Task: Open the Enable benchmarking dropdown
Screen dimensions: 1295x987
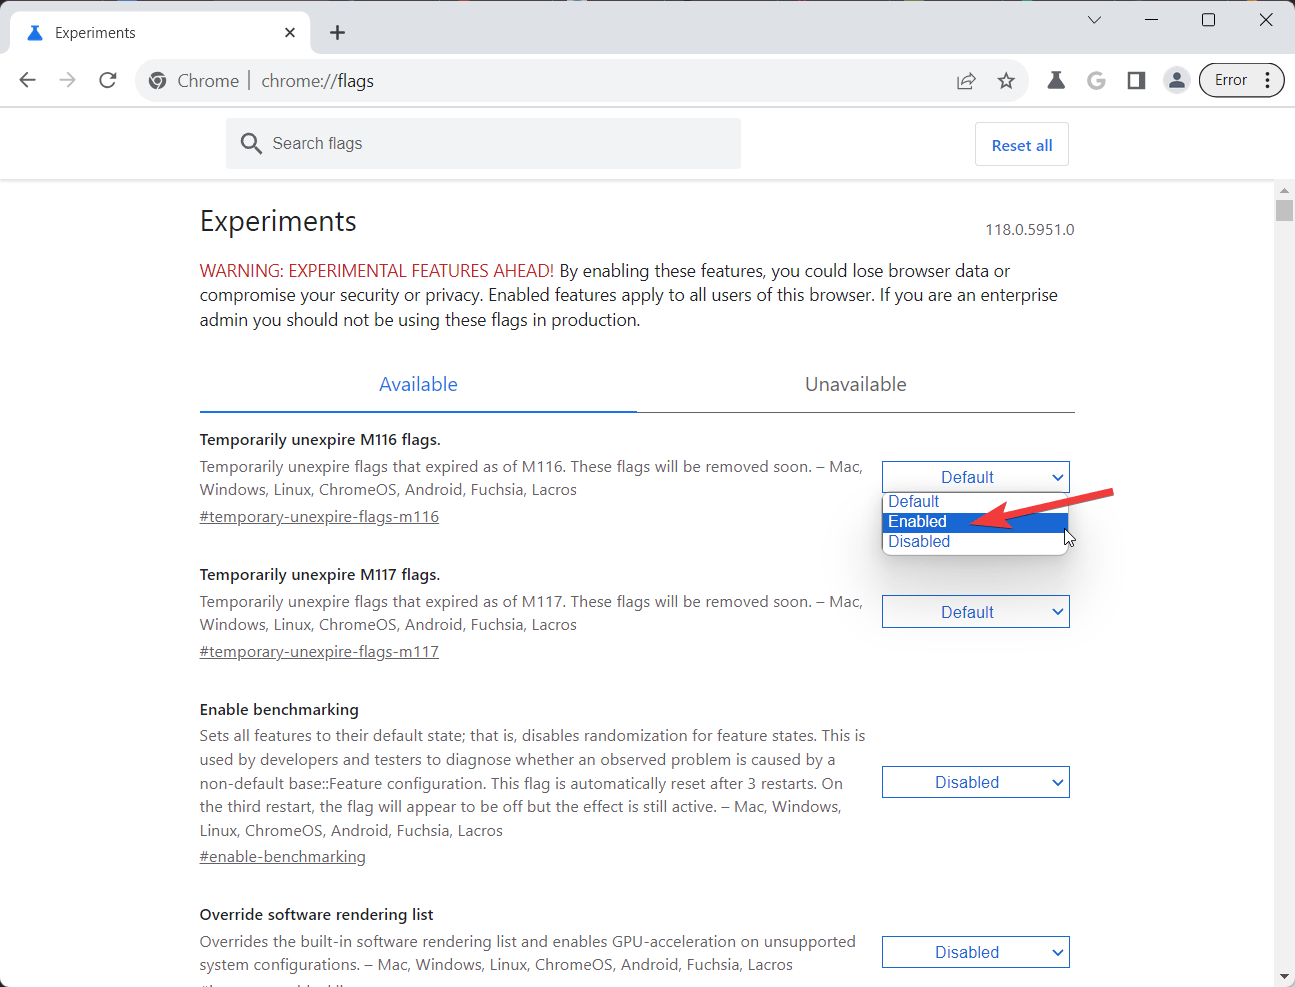Action: pyautogui.click(x=976, y=782)
